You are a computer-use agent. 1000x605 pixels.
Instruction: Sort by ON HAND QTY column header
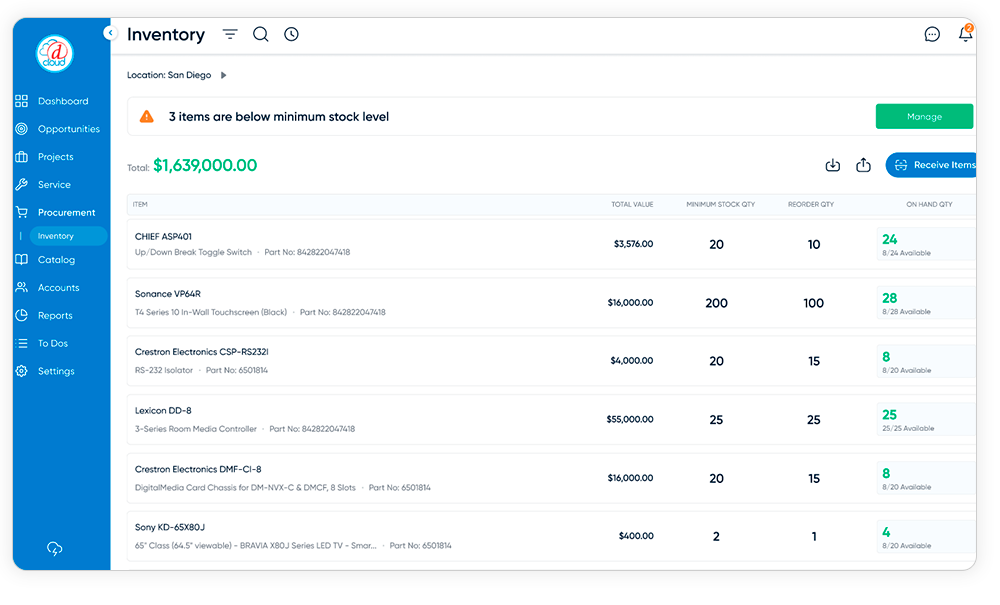tap(929, 205)
